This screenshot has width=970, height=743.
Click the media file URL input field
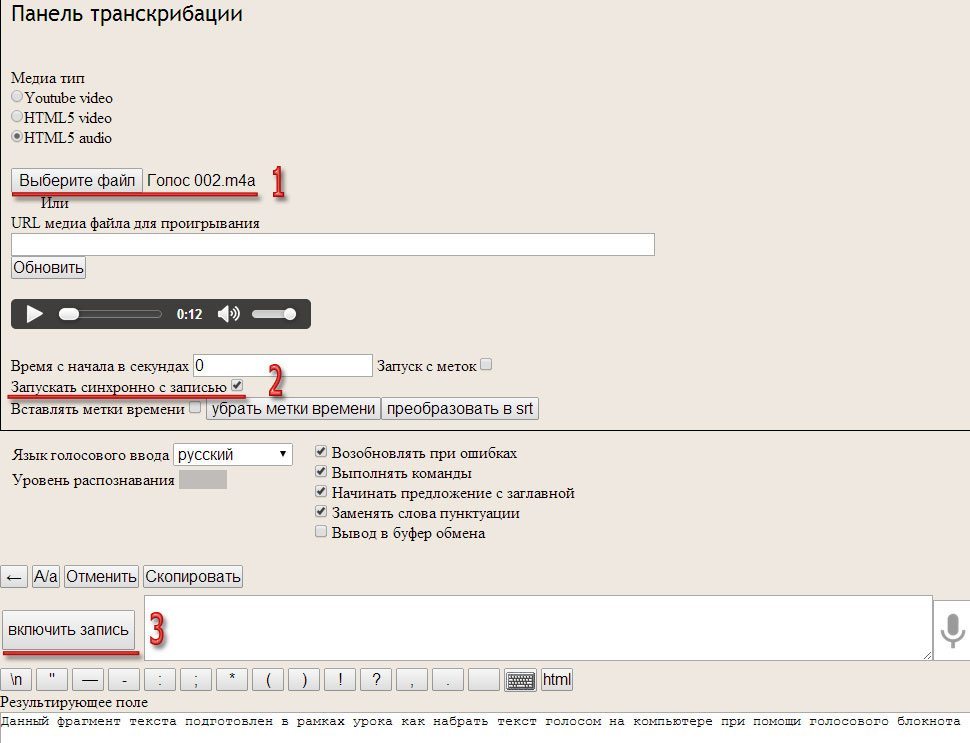[x=332, y=245]
